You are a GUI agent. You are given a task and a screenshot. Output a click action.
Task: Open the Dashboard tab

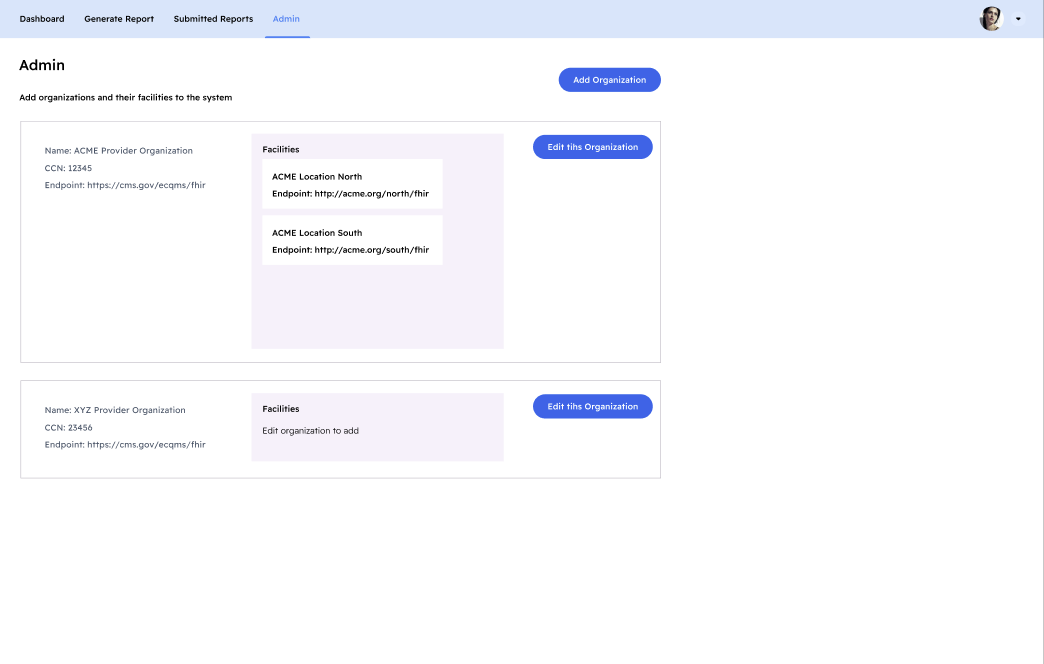tap(42, 19)
